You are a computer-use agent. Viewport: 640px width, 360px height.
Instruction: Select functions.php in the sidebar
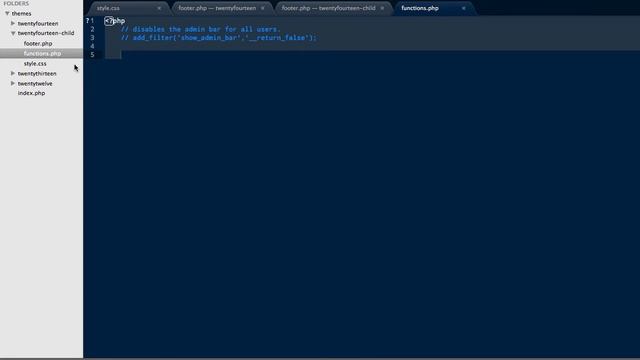[x=42, y=53]
